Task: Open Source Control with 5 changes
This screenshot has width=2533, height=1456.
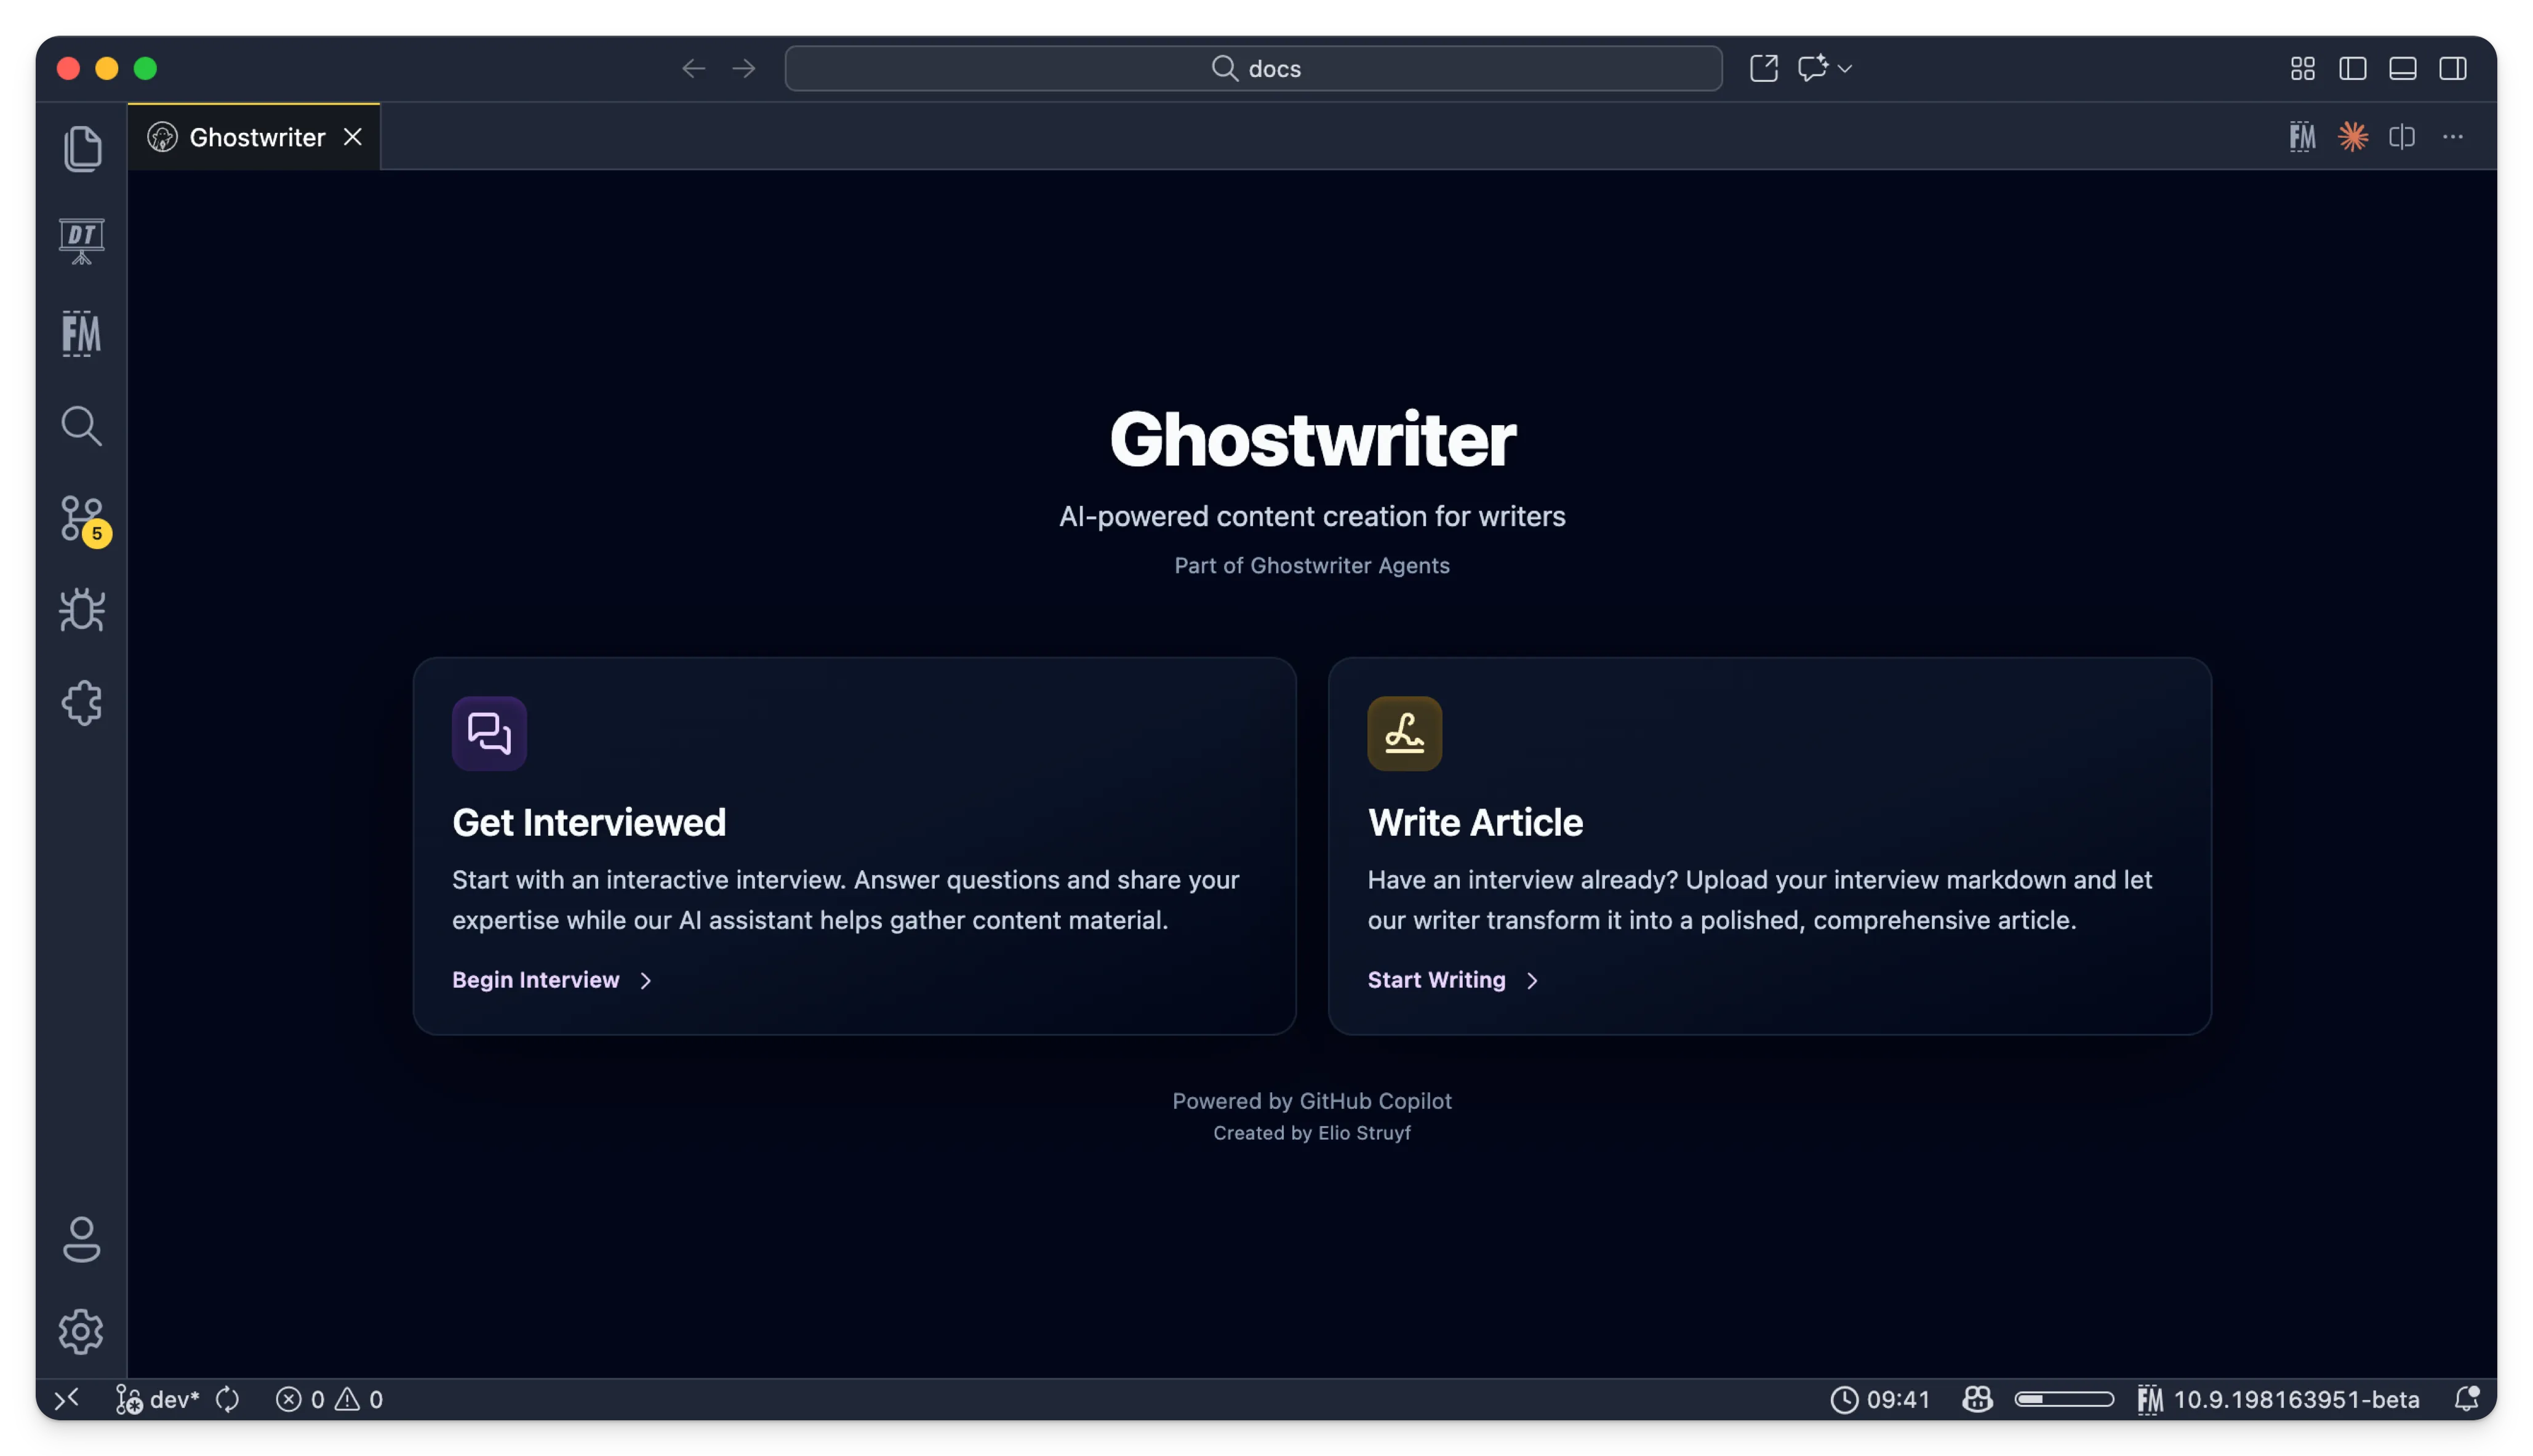Action: click(82, 518)
